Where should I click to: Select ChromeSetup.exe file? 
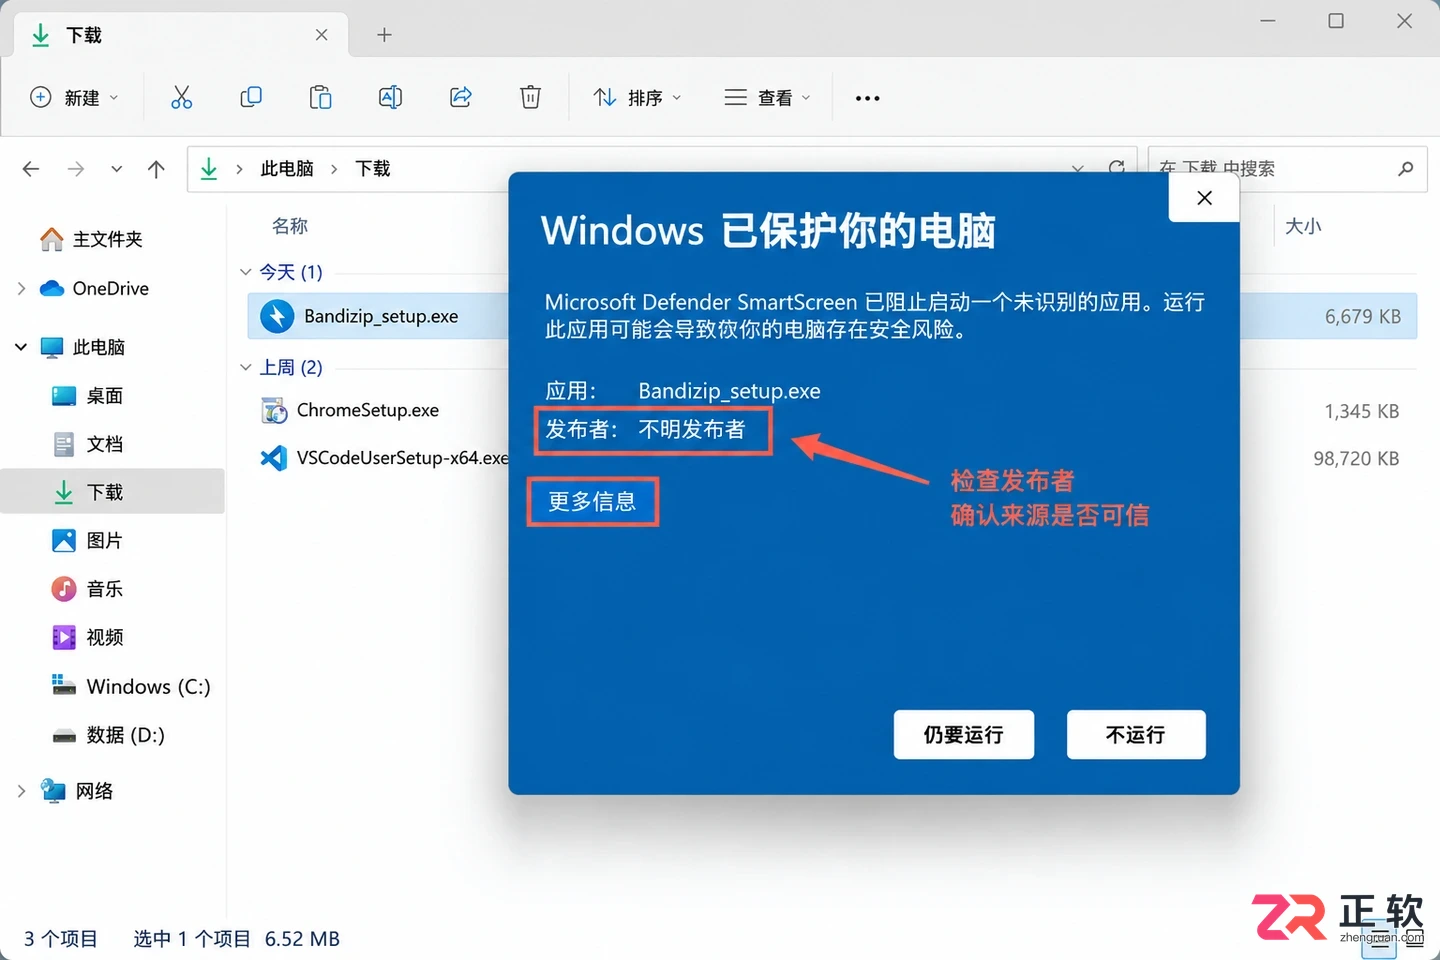pos(367,410)
